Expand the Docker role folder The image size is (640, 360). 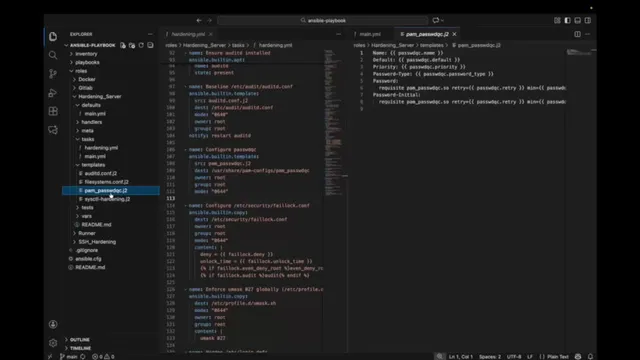(x=87, y=80)
